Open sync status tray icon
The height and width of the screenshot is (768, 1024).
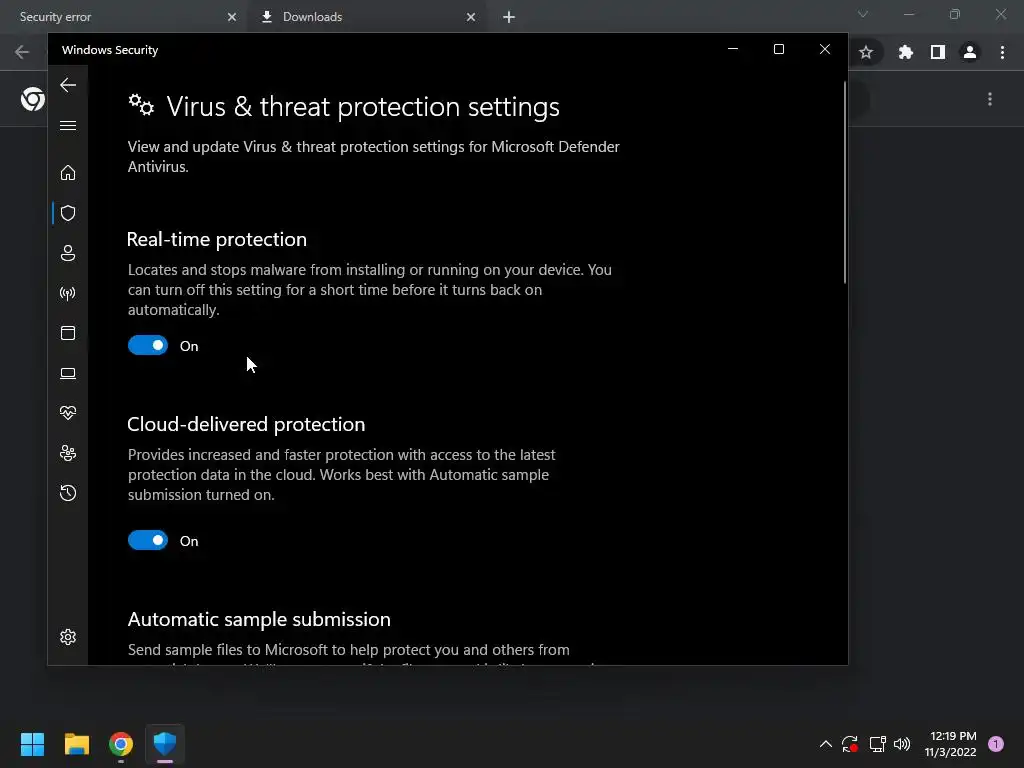pyautogui.click(x=850, y=744)
